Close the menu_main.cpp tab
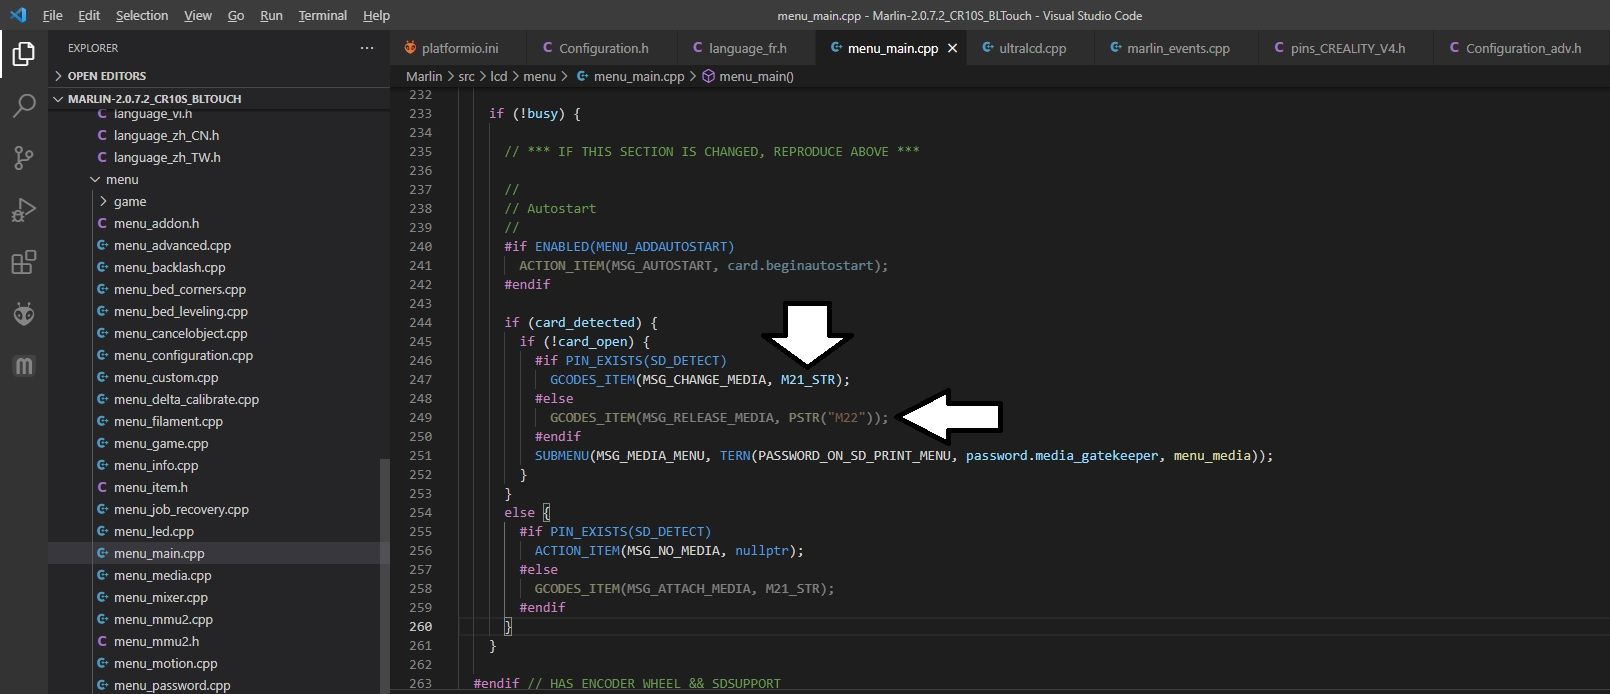Image resolution: width=1610 pixels, height=694 pixels. pyautogui.click(x=952, y=48)
